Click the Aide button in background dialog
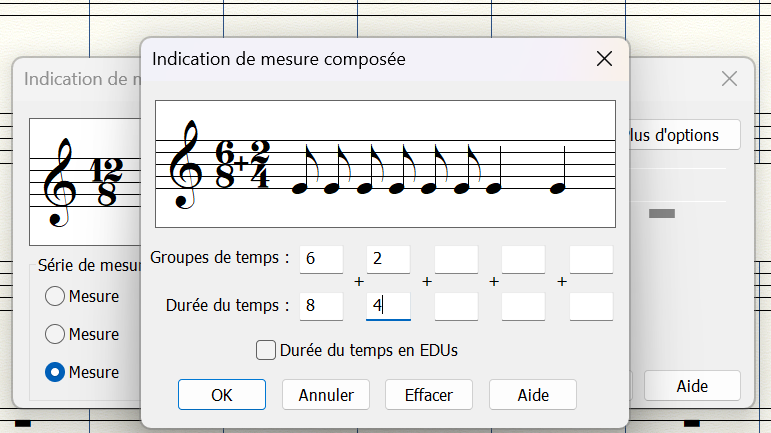This screenshot has height=433, width=771. tap(692, 385)
